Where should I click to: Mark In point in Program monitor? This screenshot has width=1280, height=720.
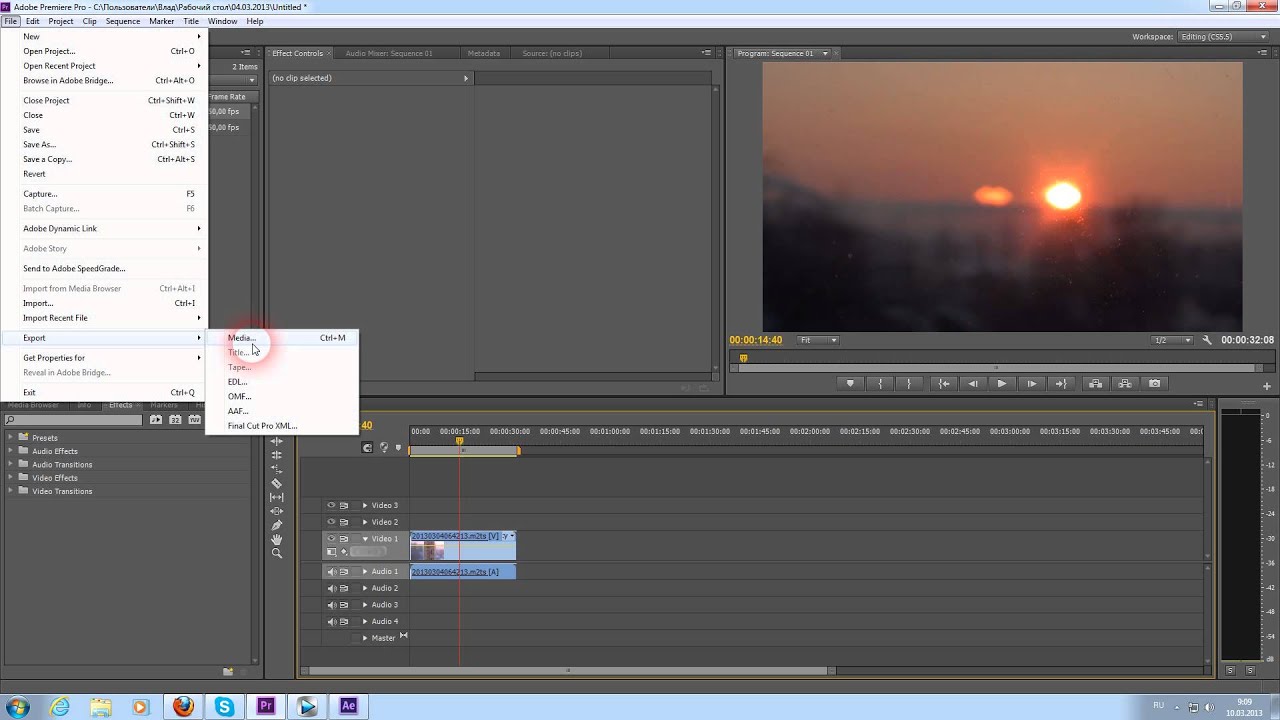(880, 383)
